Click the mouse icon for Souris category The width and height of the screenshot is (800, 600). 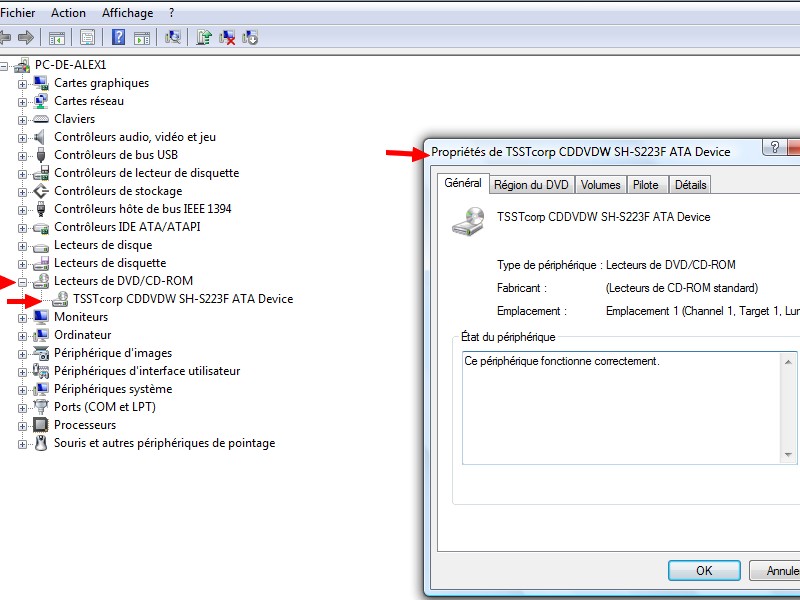click(41, 443)
